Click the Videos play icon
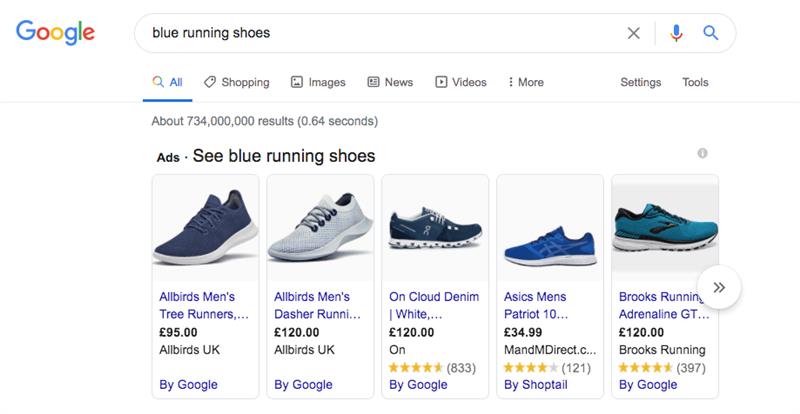800x414 pixels. (441, 82)
